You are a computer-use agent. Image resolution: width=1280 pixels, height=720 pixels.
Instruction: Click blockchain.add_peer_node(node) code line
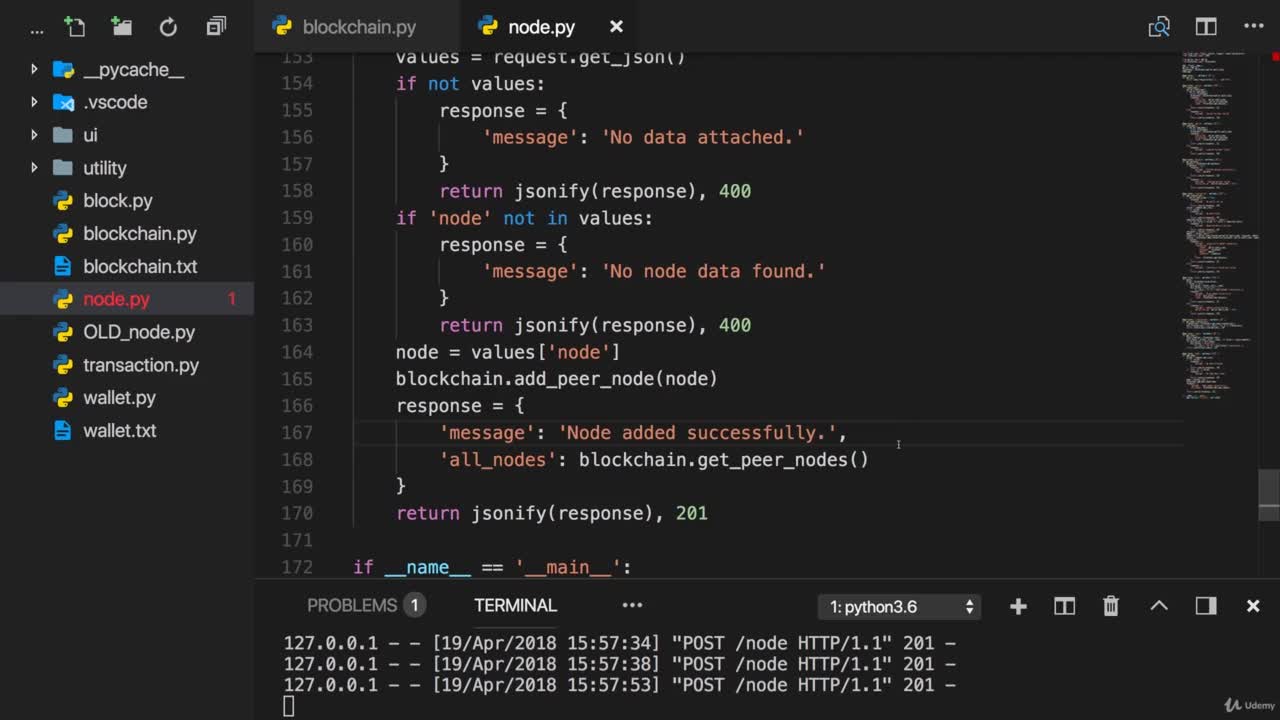pos(557,379)
